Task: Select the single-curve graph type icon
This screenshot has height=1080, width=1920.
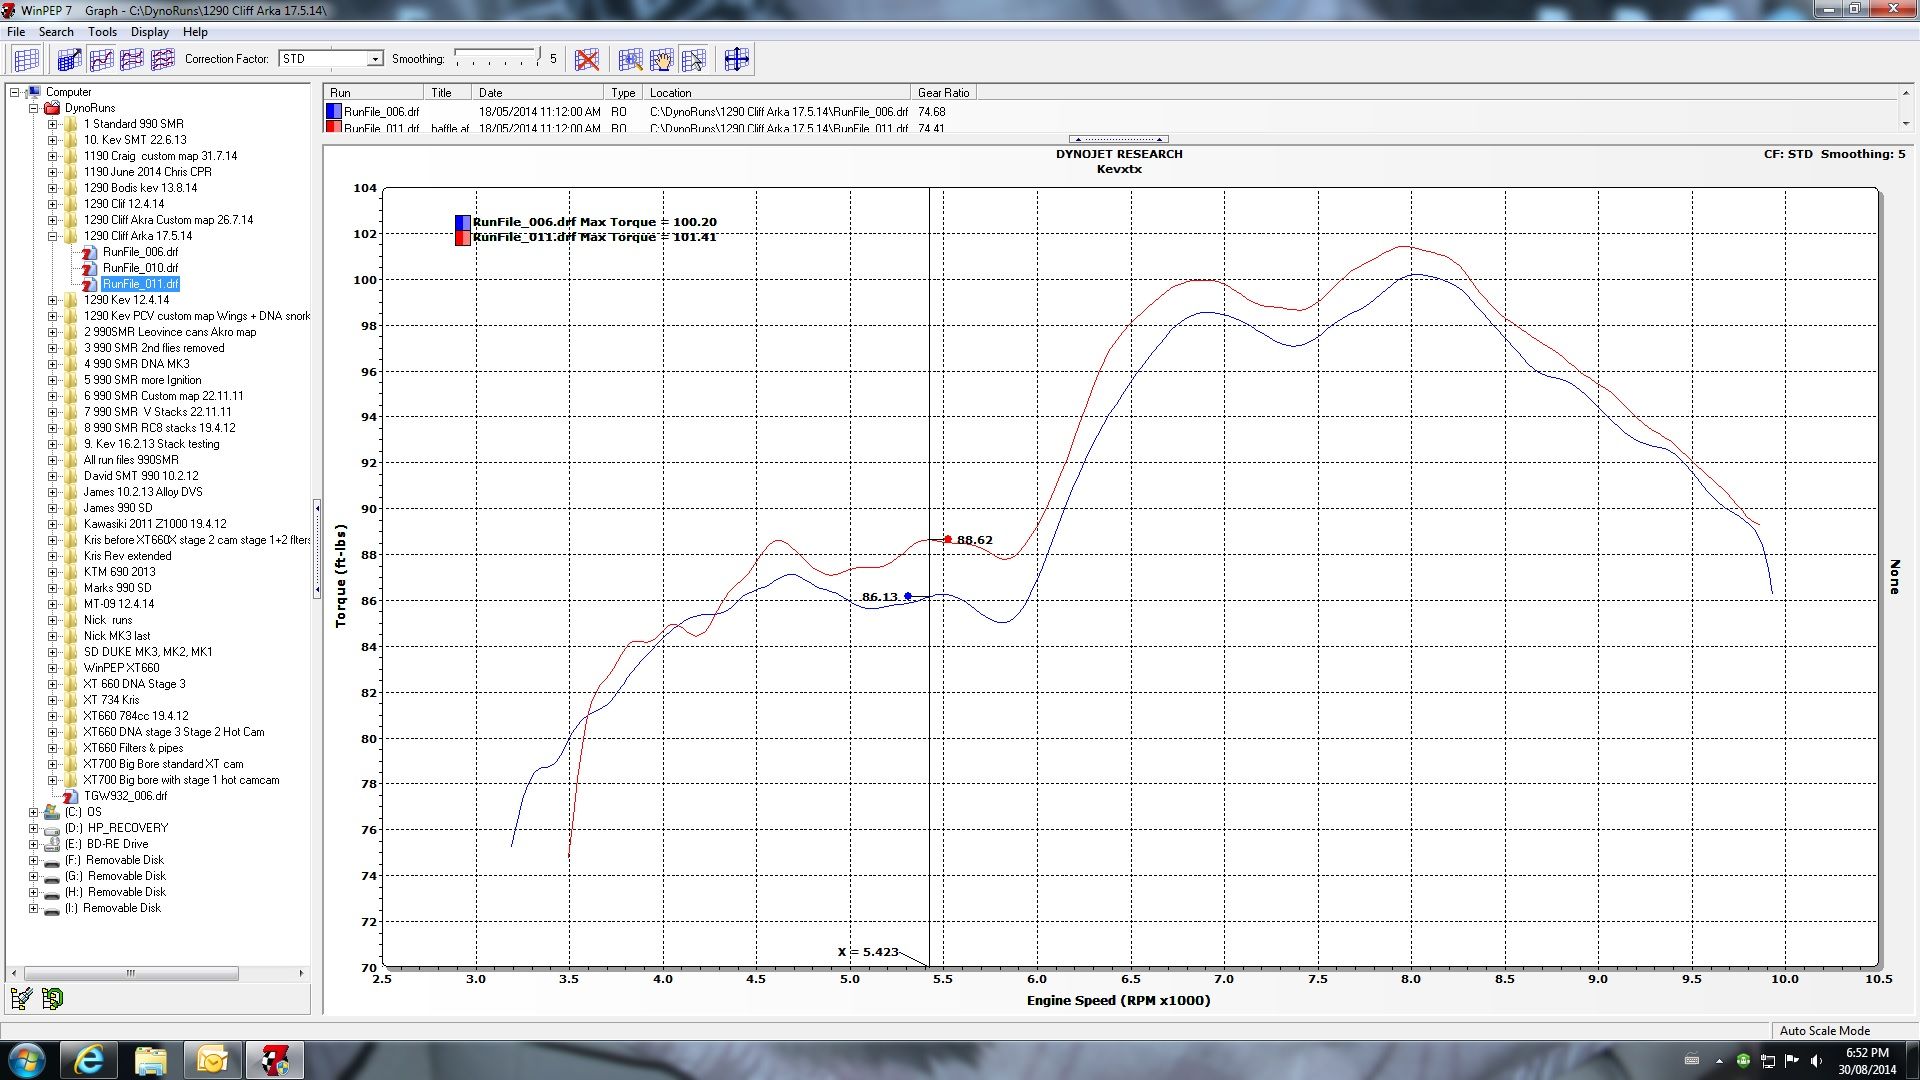Action: (x=101, y=60)
